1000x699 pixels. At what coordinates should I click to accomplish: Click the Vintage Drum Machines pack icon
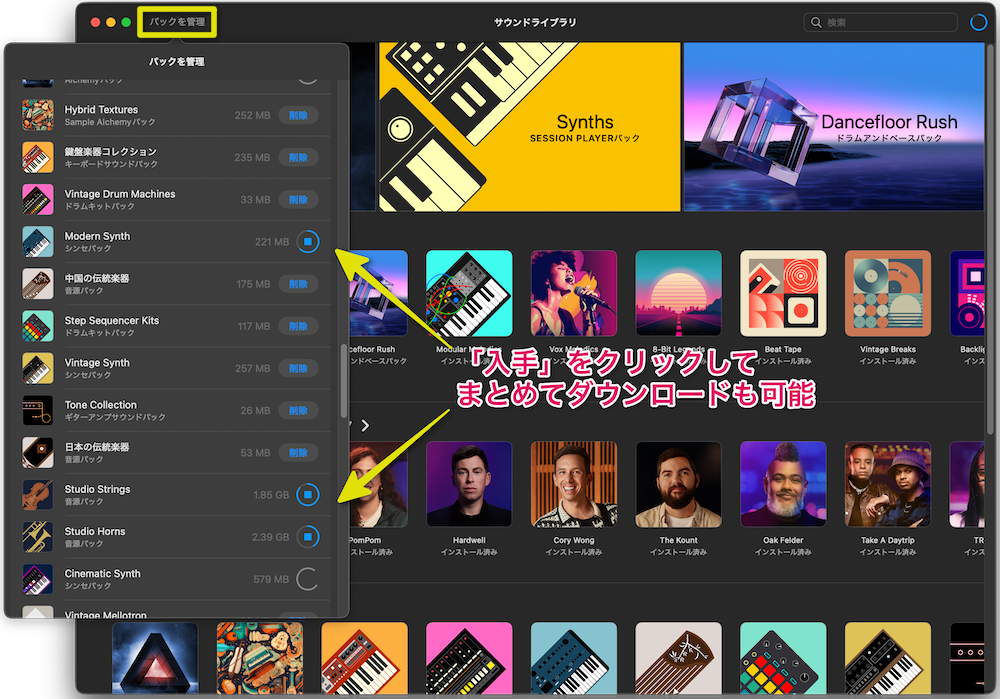pos(37,199)
